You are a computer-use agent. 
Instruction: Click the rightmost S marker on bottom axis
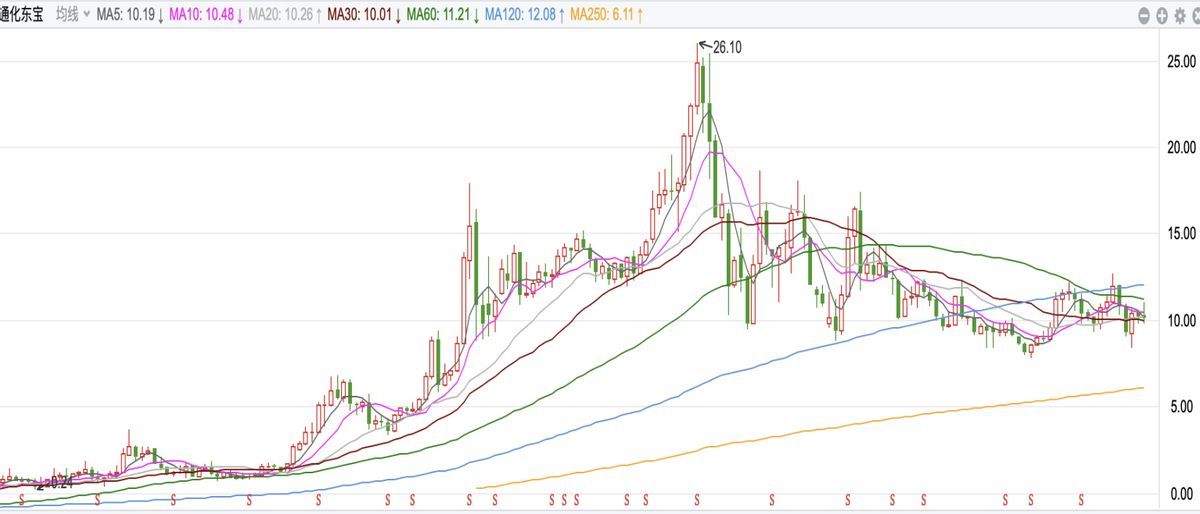[1081, 499]
